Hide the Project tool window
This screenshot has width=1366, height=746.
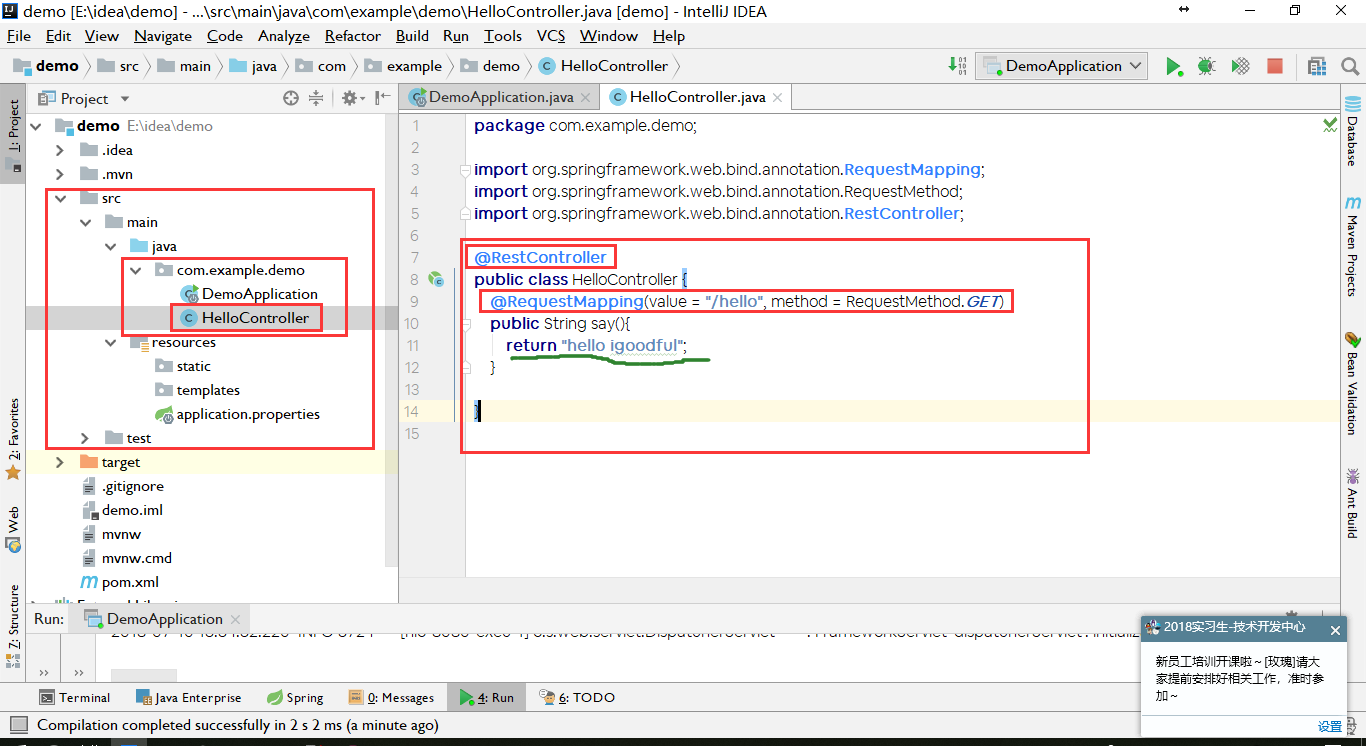[x=382, y=98]
